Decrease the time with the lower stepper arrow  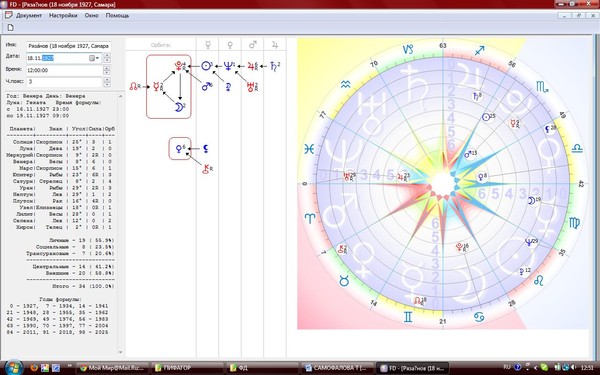pyautogui.click(x=107, y=73)
